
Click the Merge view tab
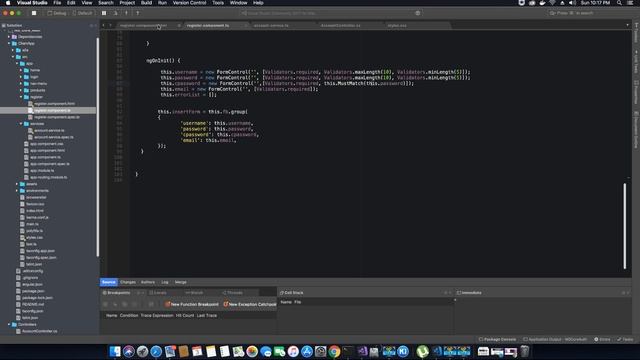[x=180, y=282]
